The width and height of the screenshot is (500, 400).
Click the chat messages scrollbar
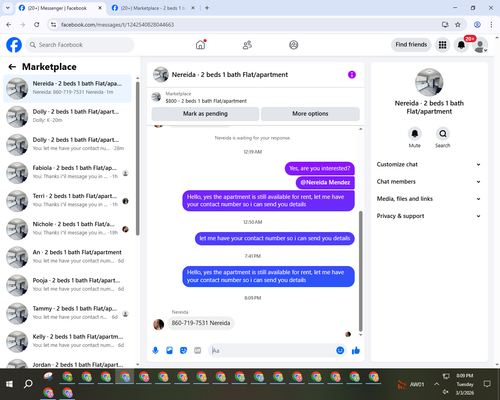[360, 271]
